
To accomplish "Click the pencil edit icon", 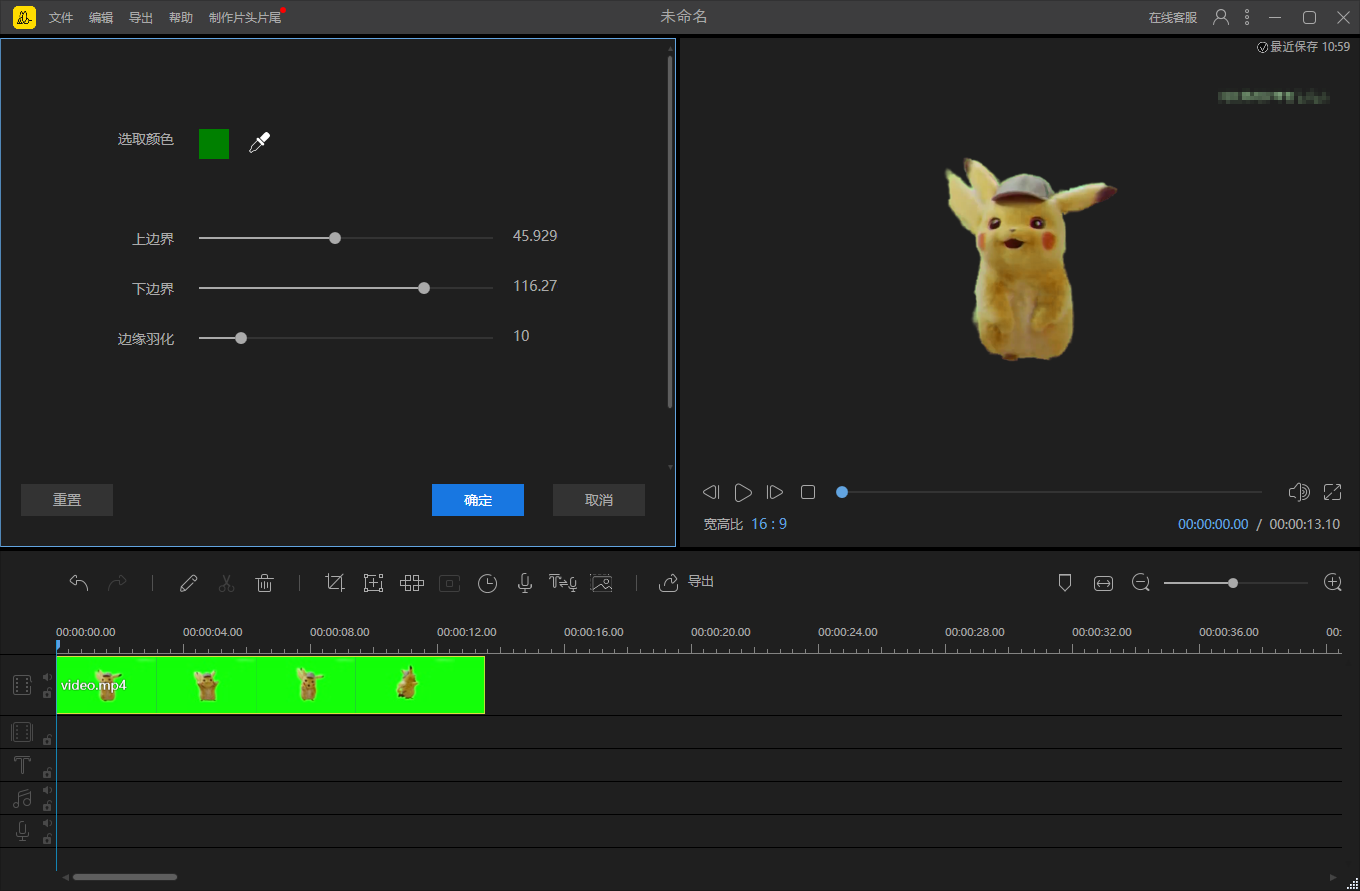I will pos(188,583).
